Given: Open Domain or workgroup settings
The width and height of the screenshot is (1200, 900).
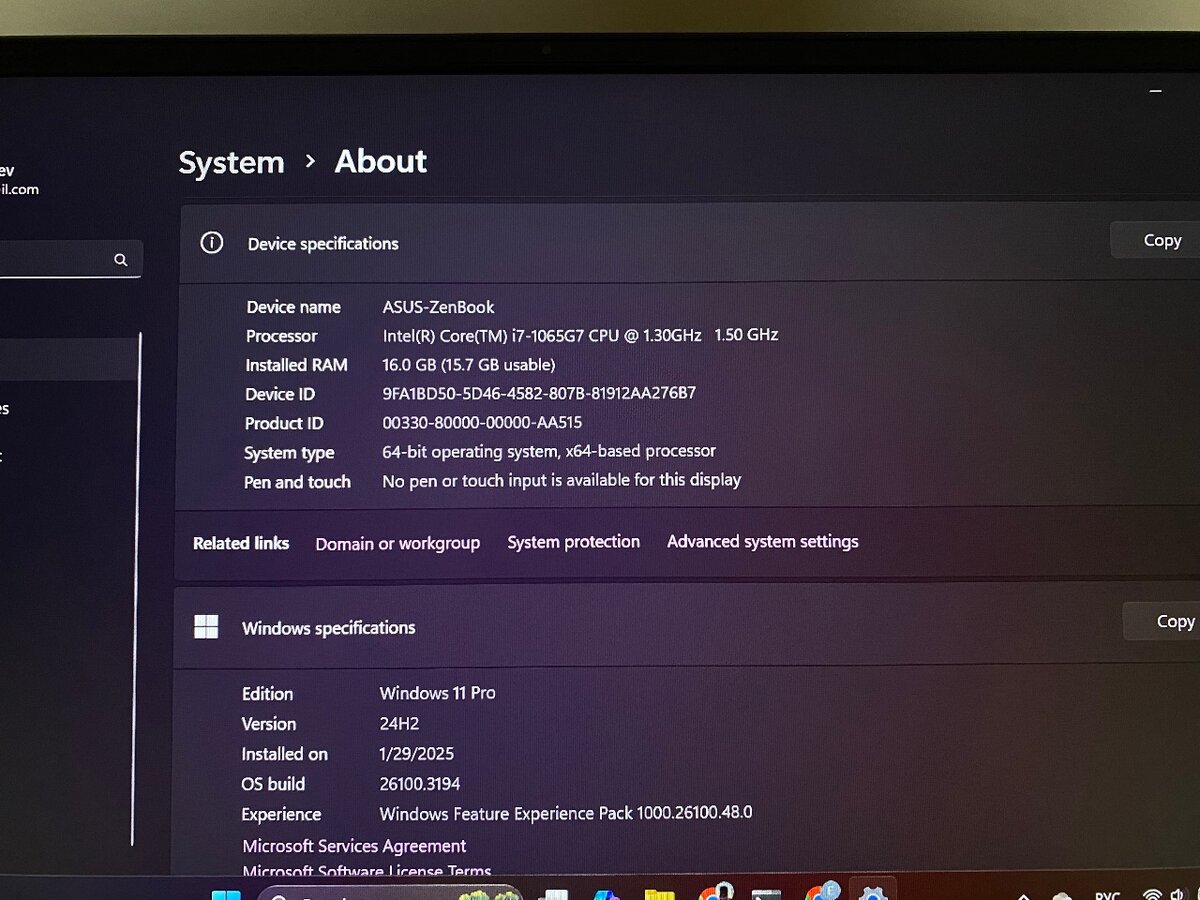Looking at the screenshot, I should 397,542.
